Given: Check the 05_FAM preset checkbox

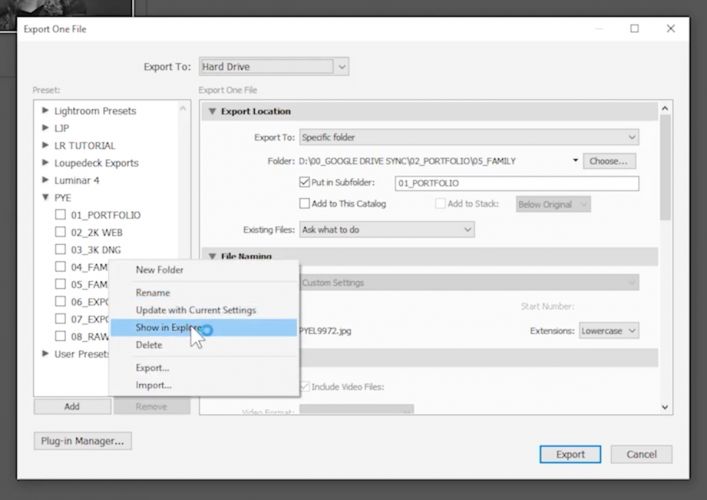Looking at the screenshot, I should pos(60,284).
